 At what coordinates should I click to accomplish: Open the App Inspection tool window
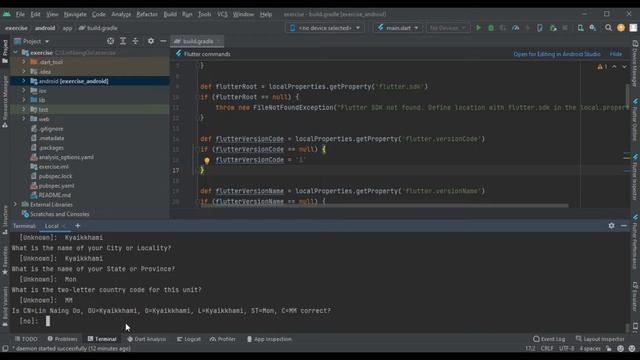[x=269, y=339]
